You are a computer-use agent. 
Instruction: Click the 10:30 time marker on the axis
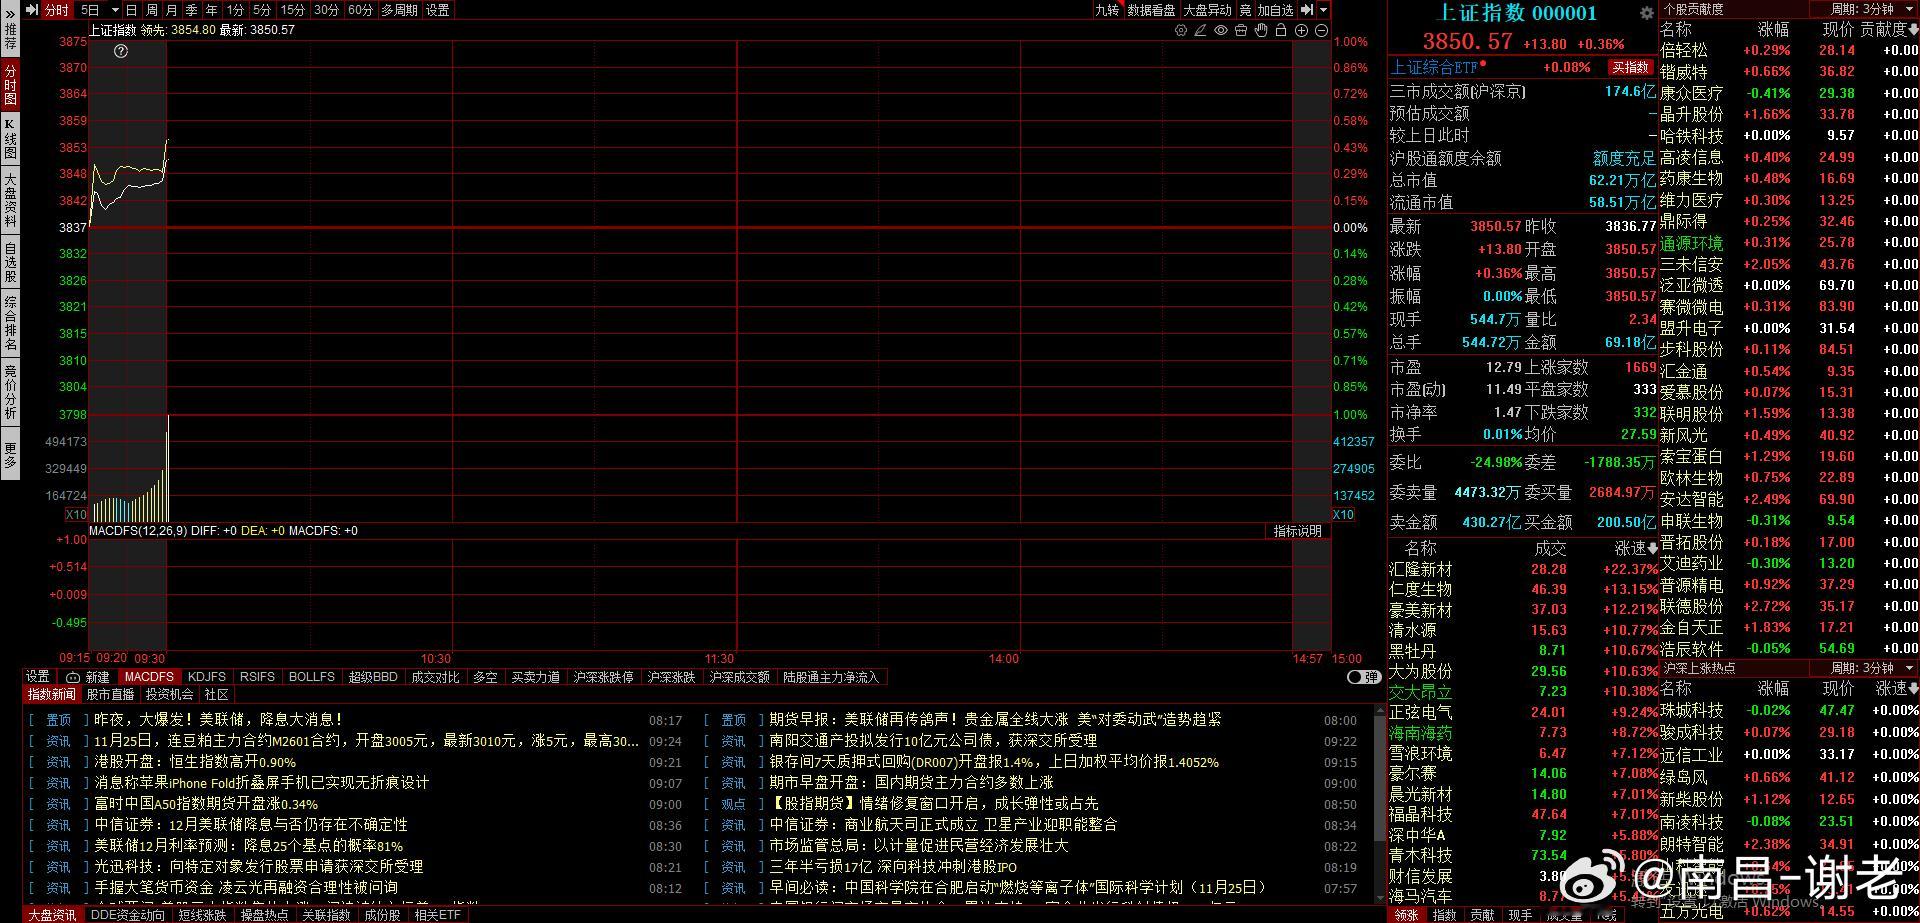click(436, 659)
